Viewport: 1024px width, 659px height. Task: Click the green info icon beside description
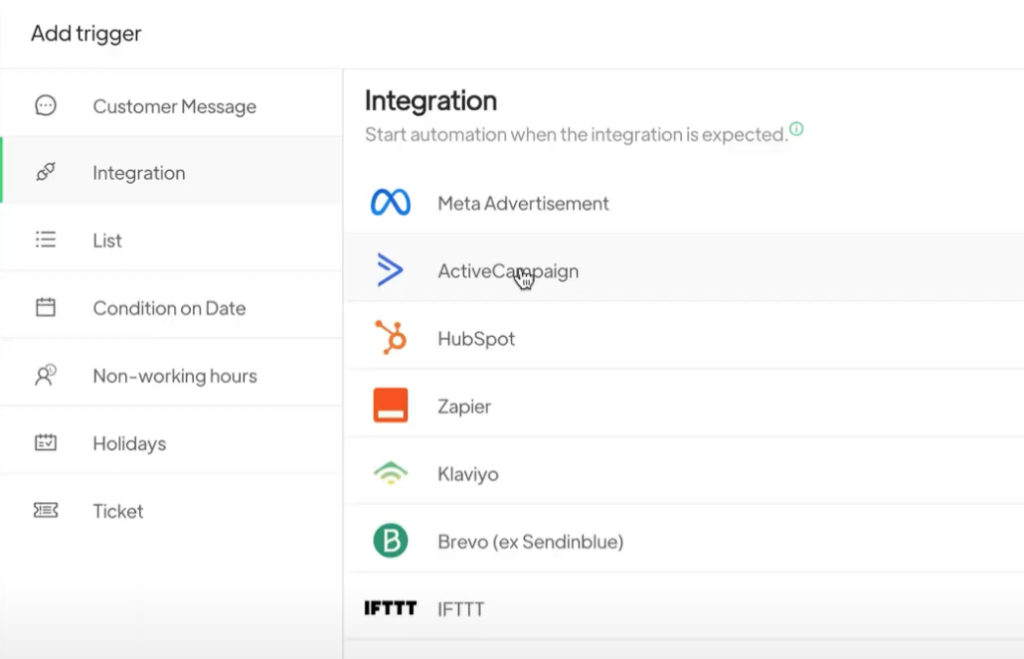point(797,129)
